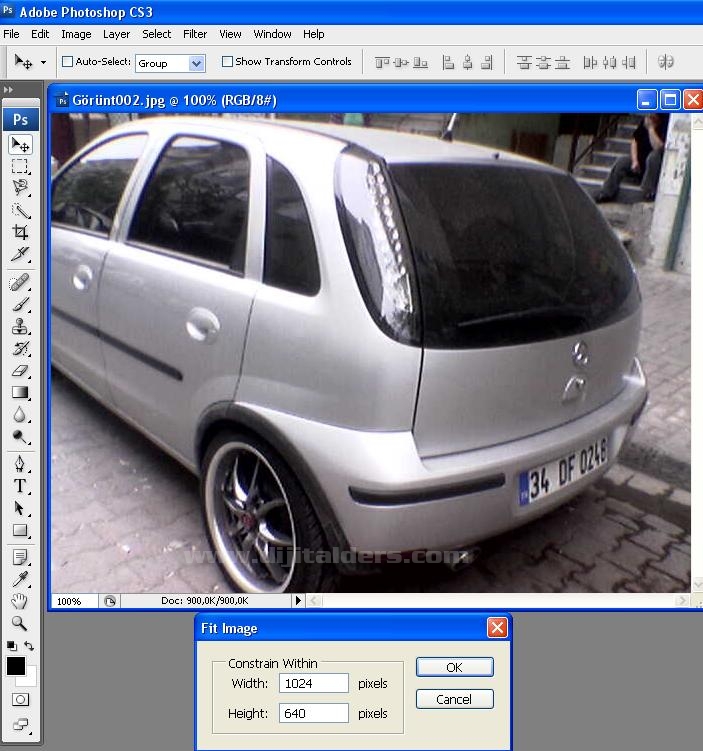Select the Horizontal Type tool
703x751 pixels.
coord(20,486)
